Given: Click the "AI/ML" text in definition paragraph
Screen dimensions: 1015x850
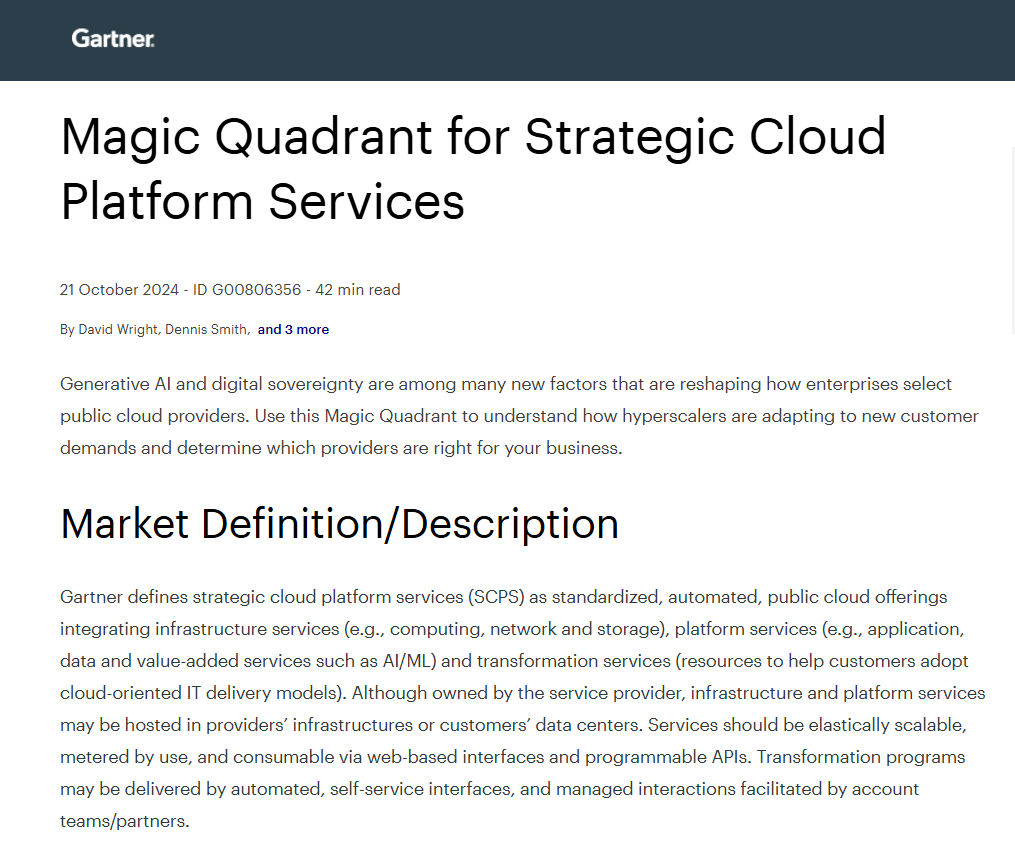Looking at the screenshot, I should pyautogui.click(x=409, y=661).
